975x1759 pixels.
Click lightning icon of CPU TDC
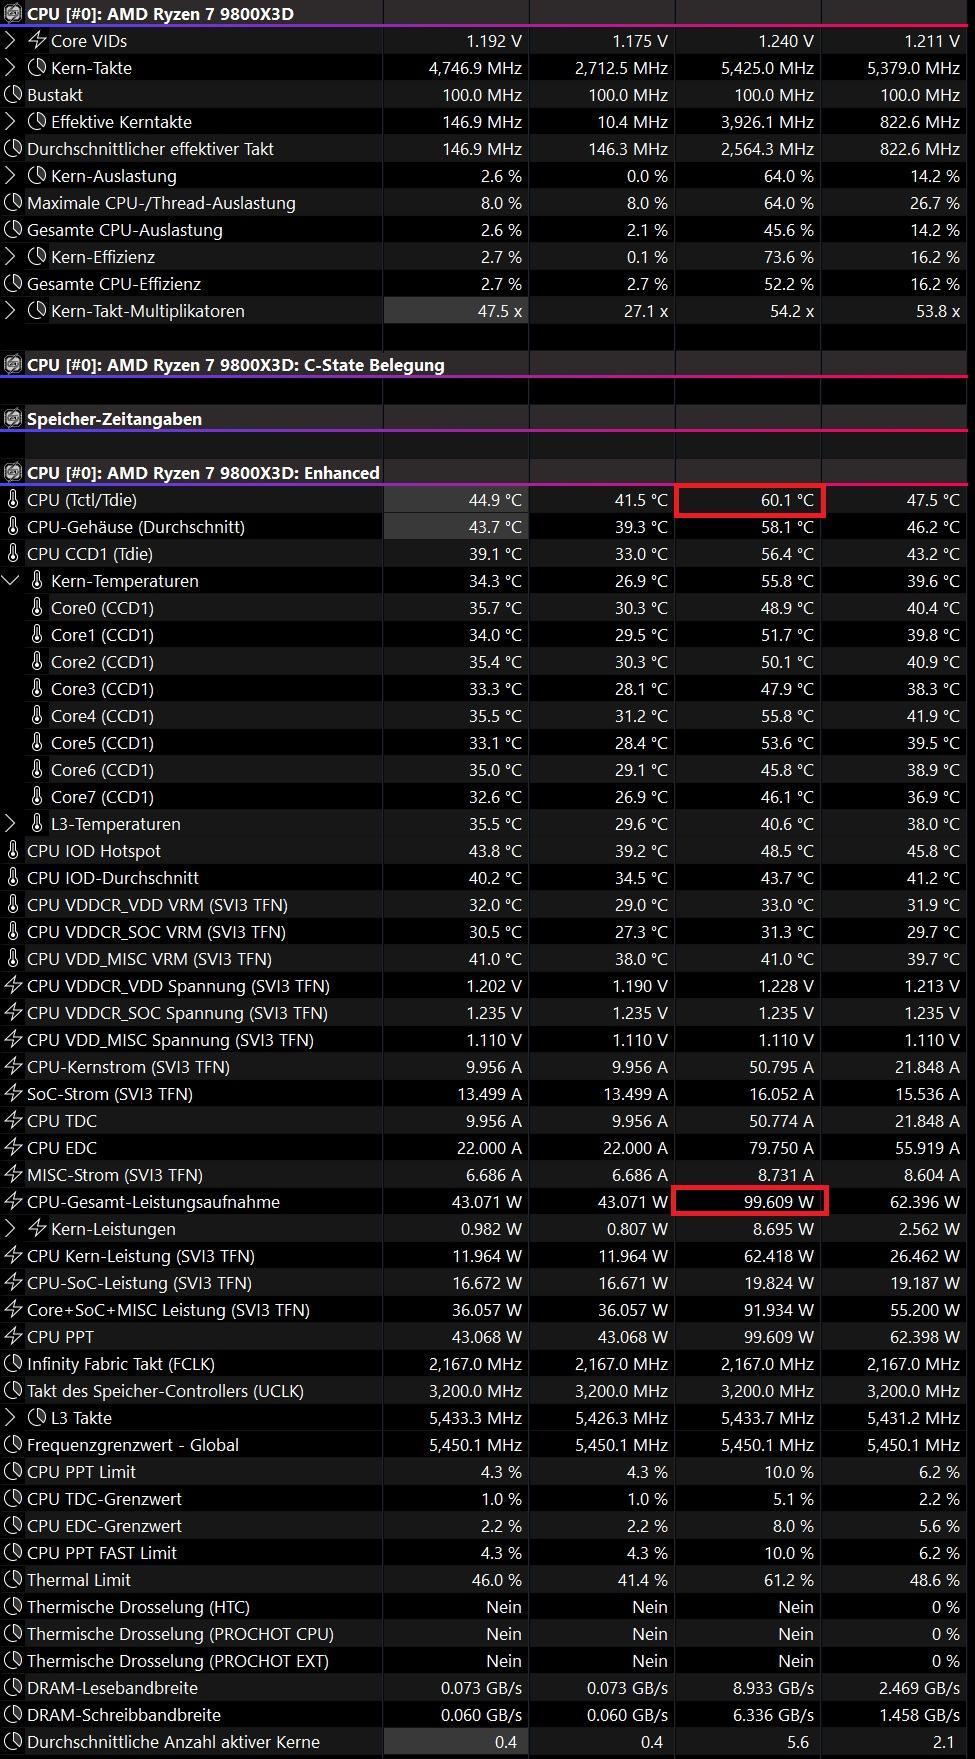pos(13,1121)
